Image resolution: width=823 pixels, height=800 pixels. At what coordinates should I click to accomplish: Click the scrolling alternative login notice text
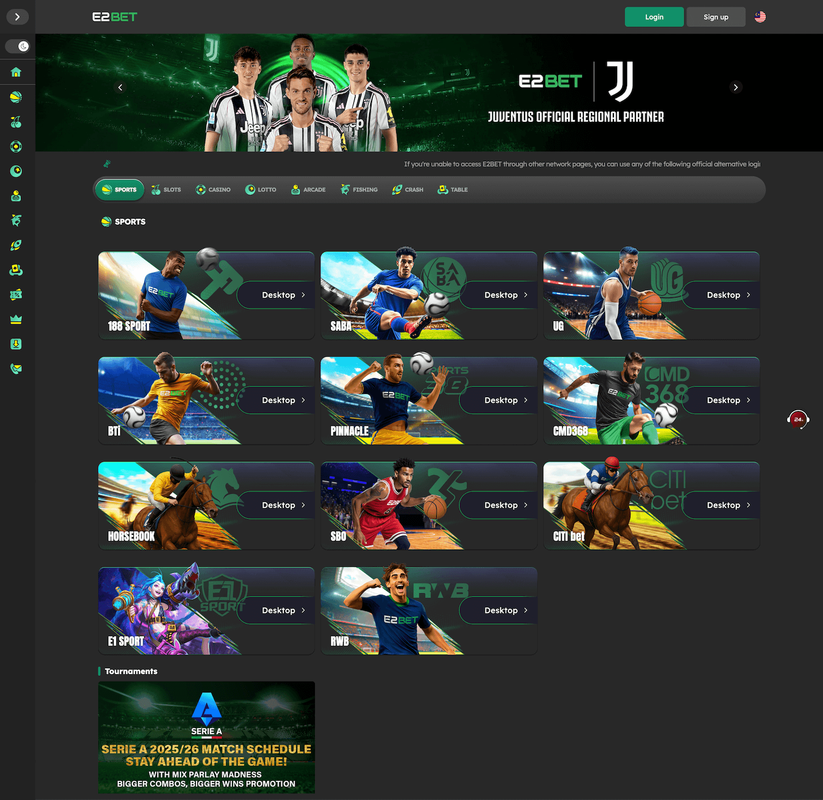tap(582, 164)
